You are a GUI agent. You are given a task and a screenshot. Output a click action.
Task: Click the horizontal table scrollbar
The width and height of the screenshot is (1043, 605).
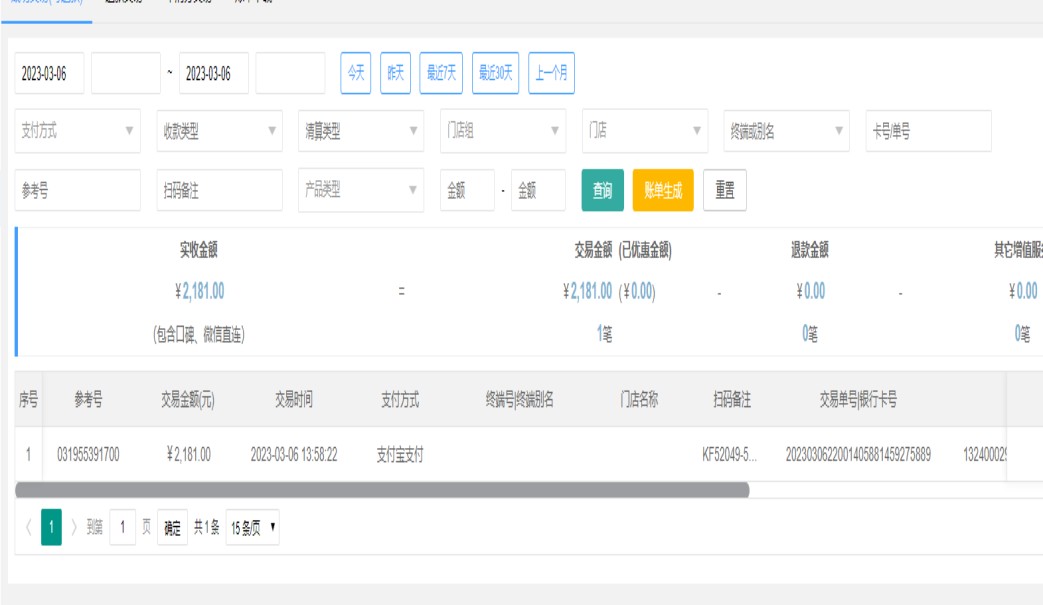(x=382, y=490)
